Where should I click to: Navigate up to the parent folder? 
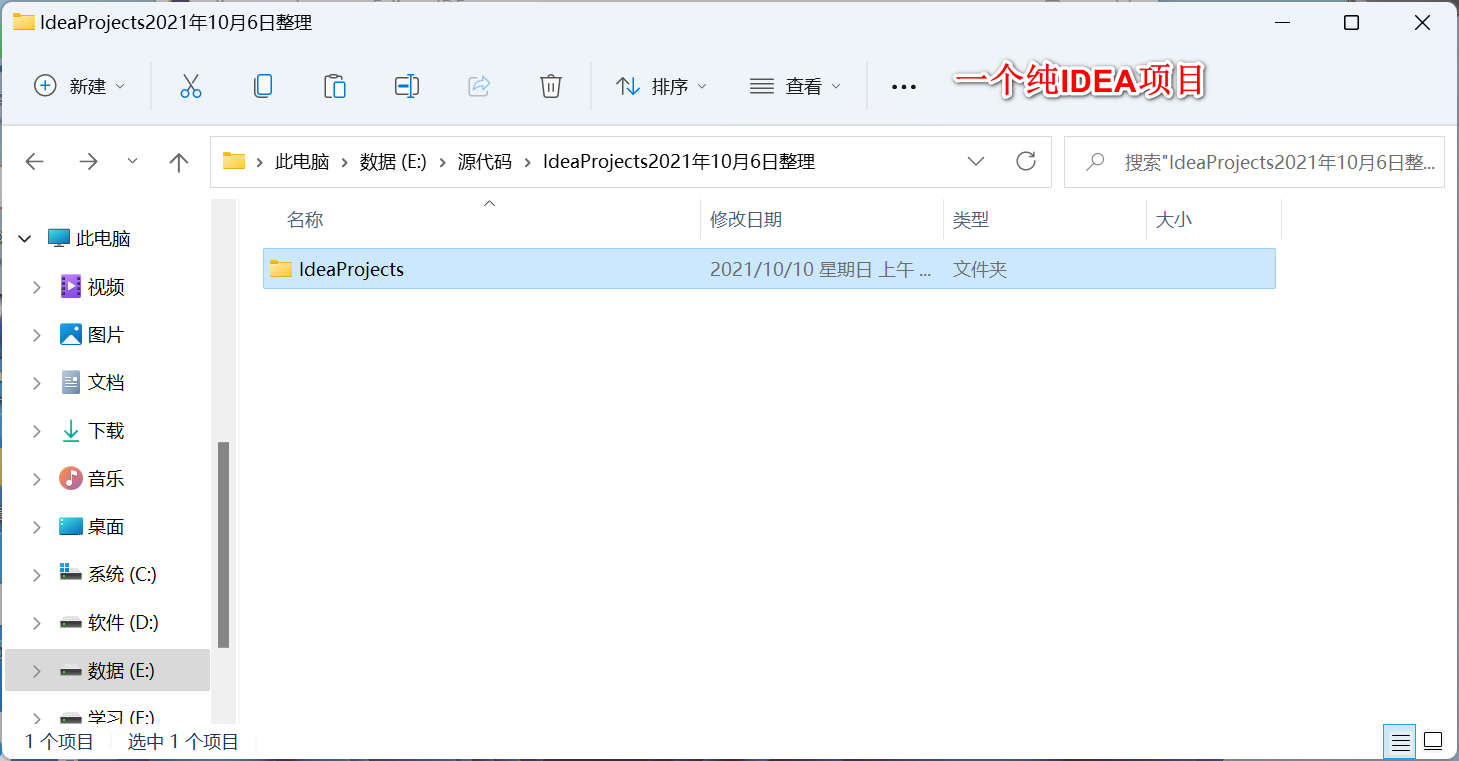(178, 161)
